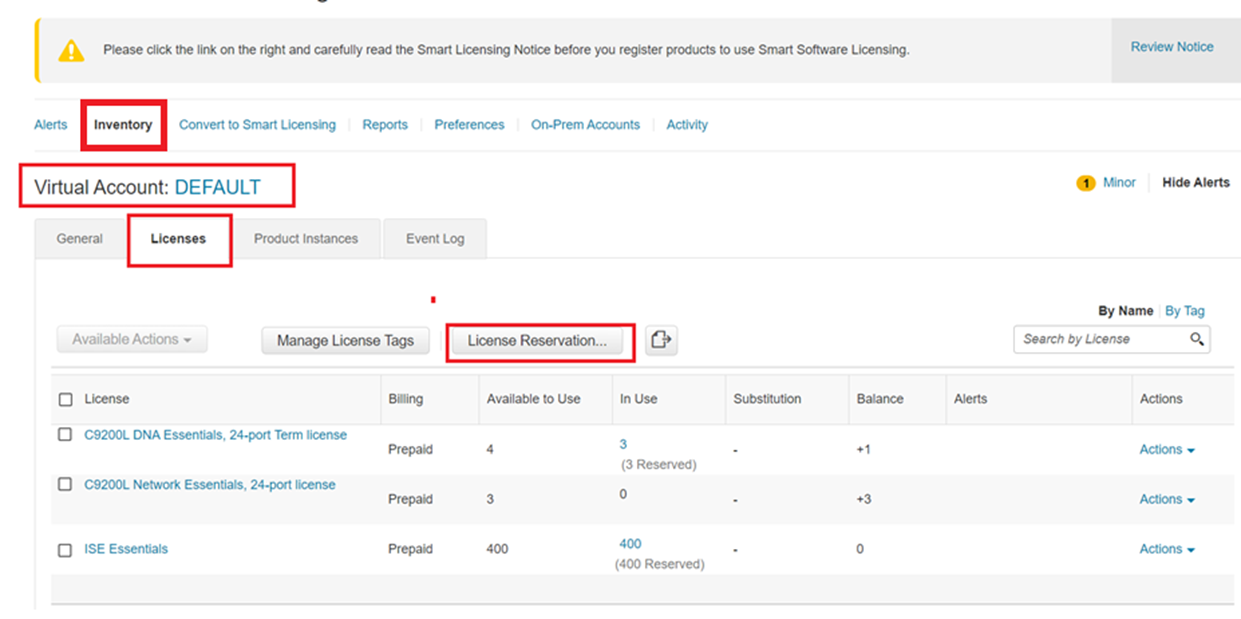Open the Activity navigation item
Image resolution: width=1241 pixels, height=619 pixels.
tap(687, 125)
